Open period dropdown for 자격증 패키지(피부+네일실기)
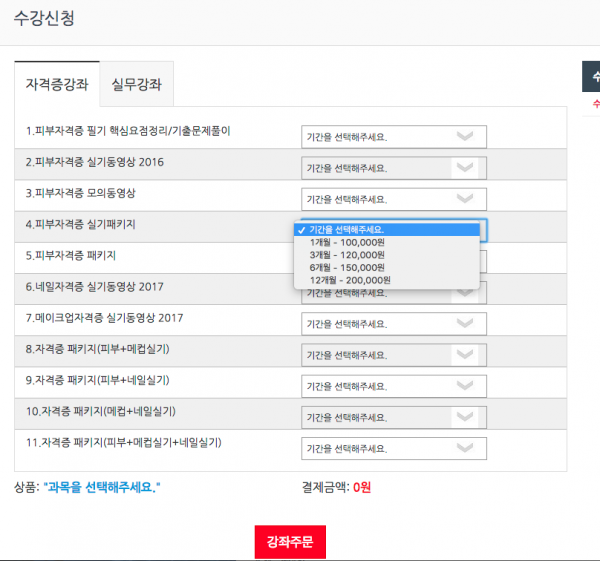The image size is (600, 561). point(393,386)
